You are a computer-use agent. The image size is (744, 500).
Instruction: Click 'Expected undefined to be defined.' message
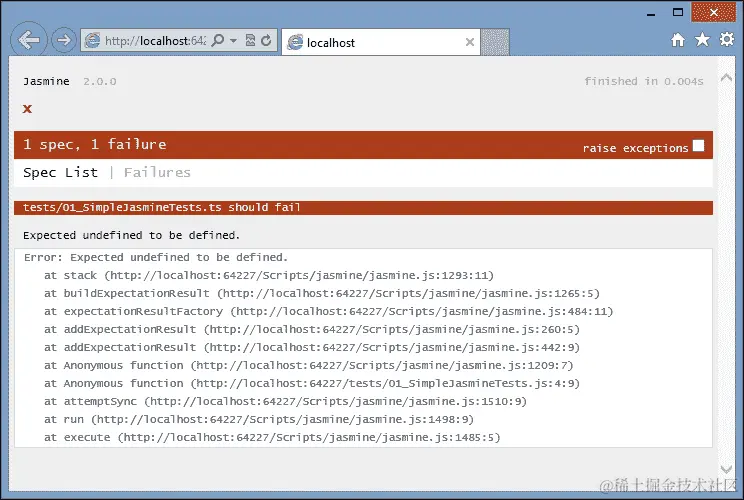coord(131,235)
